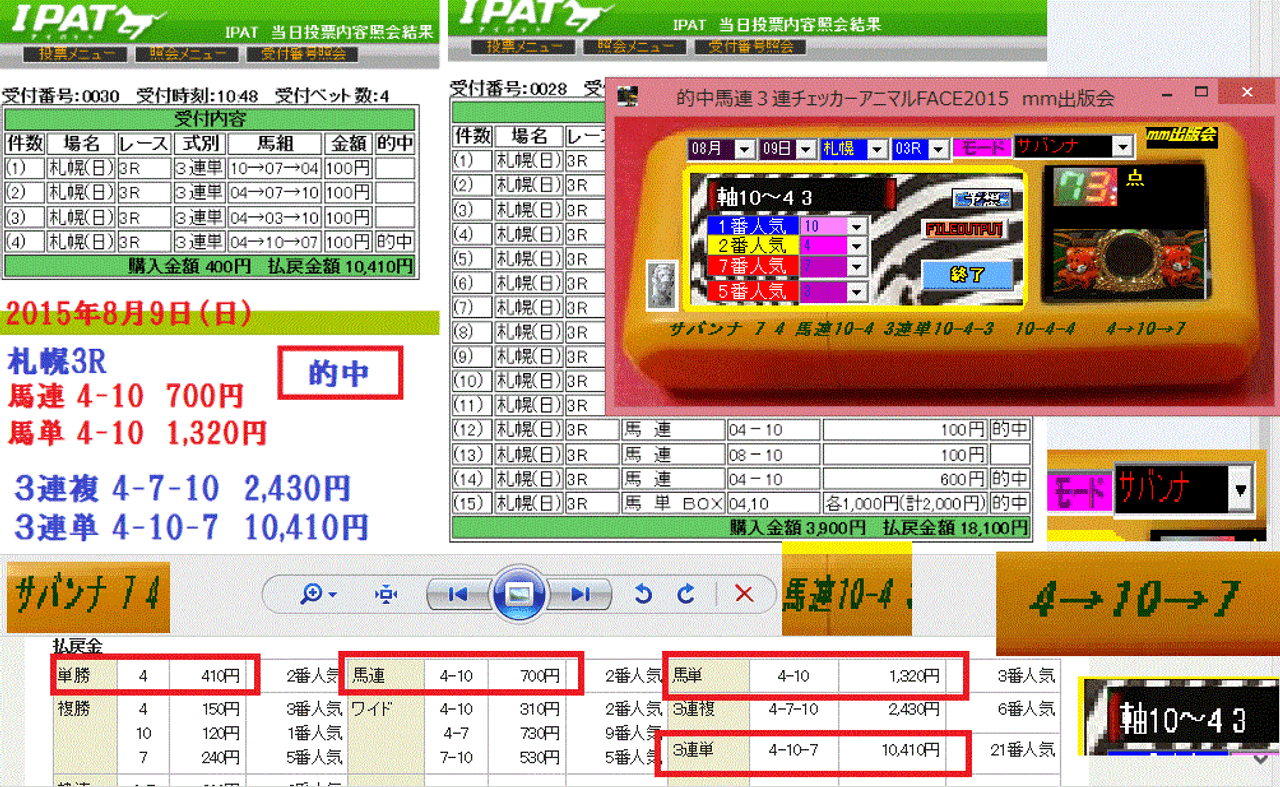Delete image with the red X icon
1280x787 pixels.
point(744,594)
